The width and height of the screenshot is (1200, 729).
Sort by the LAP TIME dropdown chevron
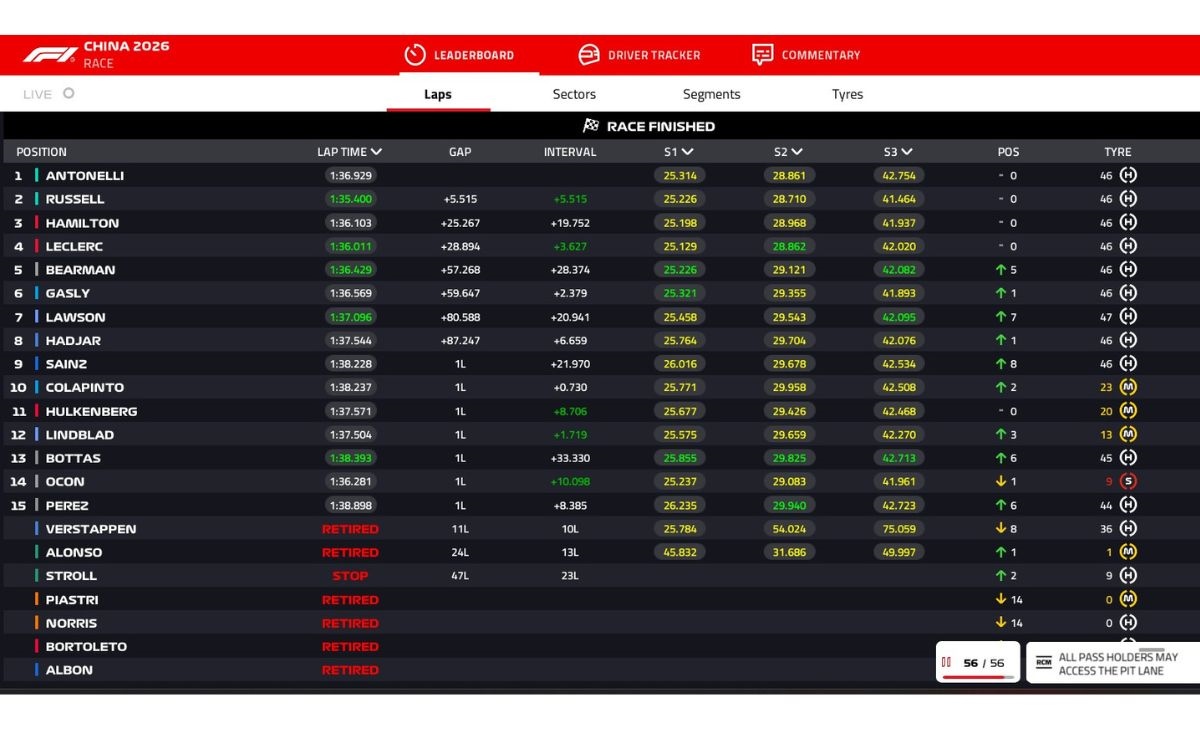point(376,152)
